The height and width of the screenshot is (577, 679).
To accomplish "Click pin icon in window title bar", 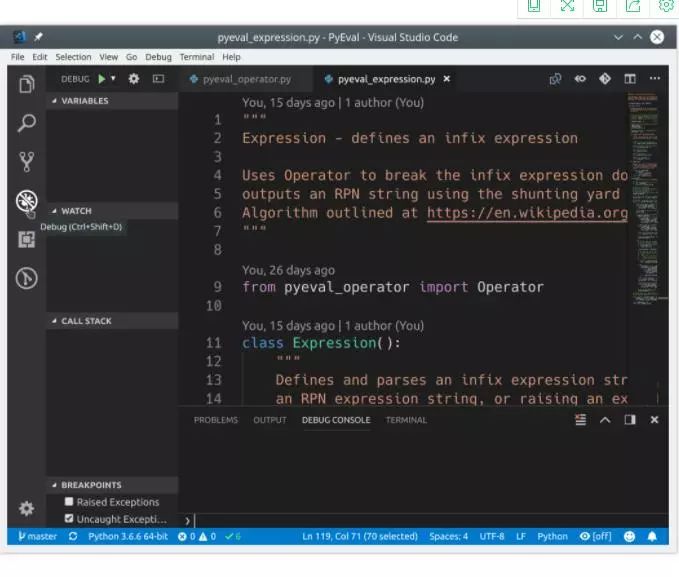I will pos(38,37).
